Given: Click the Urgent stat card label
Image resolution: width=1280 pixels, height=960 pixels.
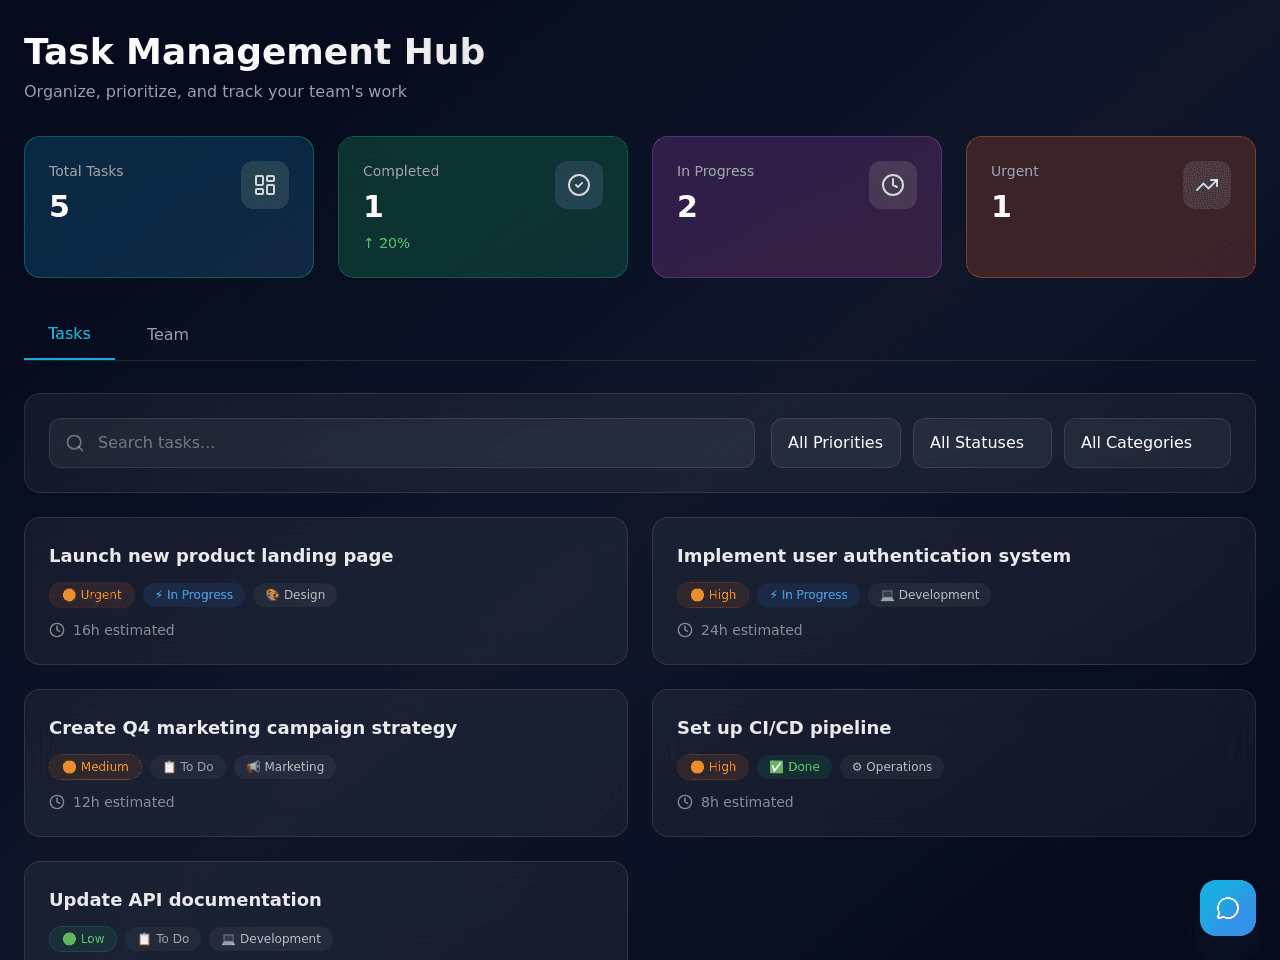Looking at the screenshot, I should point(1015,171).
